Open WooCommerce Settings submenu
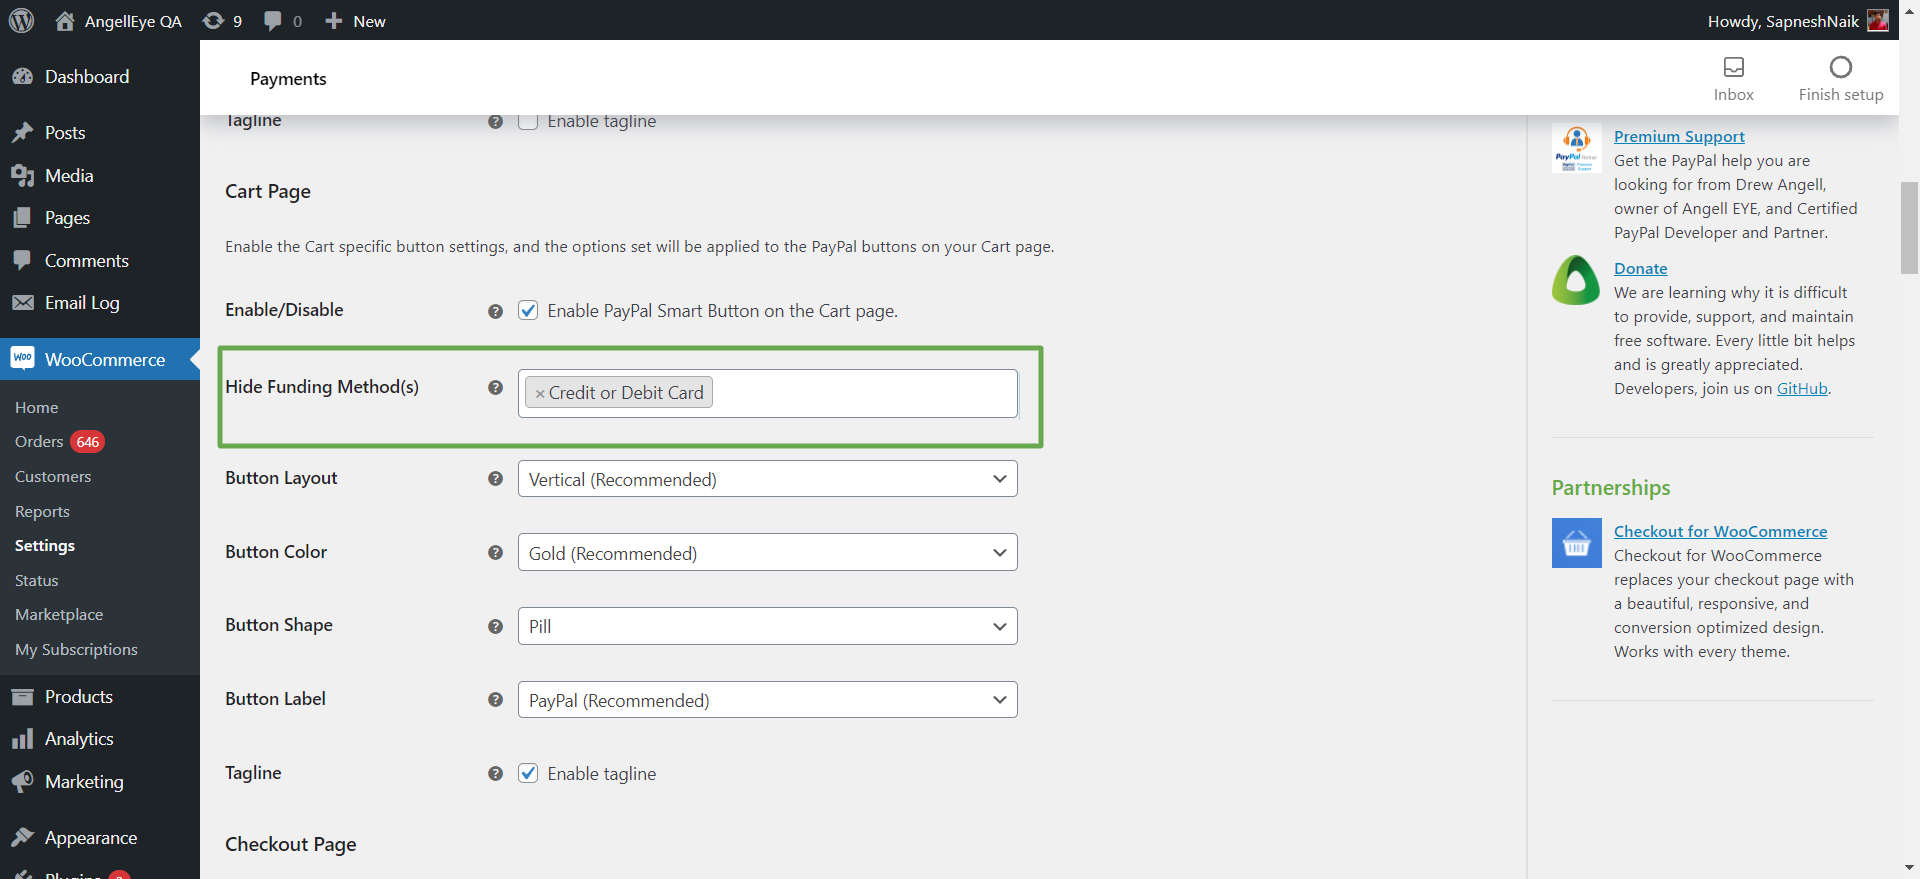The image size is (1920, 879). (45, 546)
